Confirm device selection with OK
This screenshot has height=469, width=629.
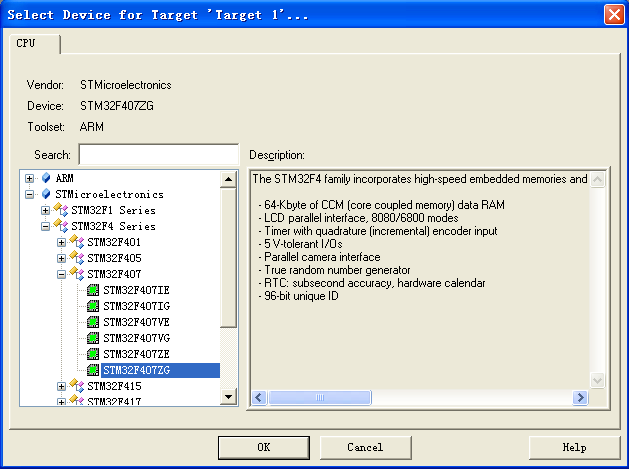pyautogui.click(x=264, y=448)
